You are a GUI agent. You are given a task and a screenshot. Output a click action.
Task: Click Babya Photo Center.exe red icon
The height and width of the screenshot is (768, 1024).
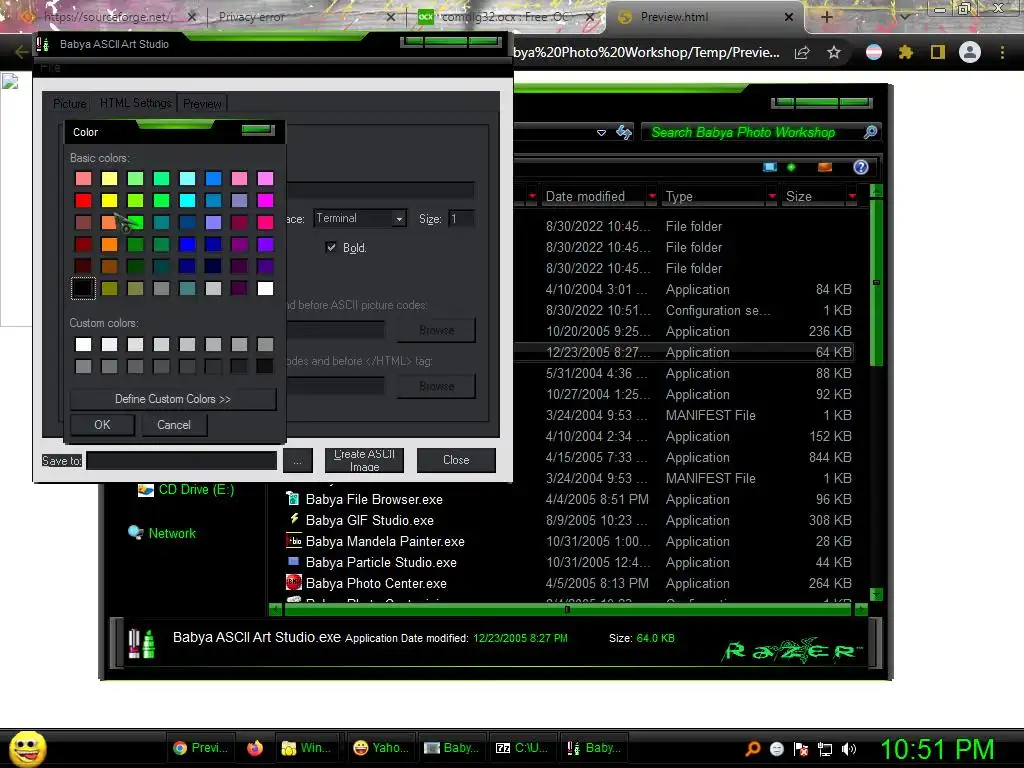click(293, 583)
